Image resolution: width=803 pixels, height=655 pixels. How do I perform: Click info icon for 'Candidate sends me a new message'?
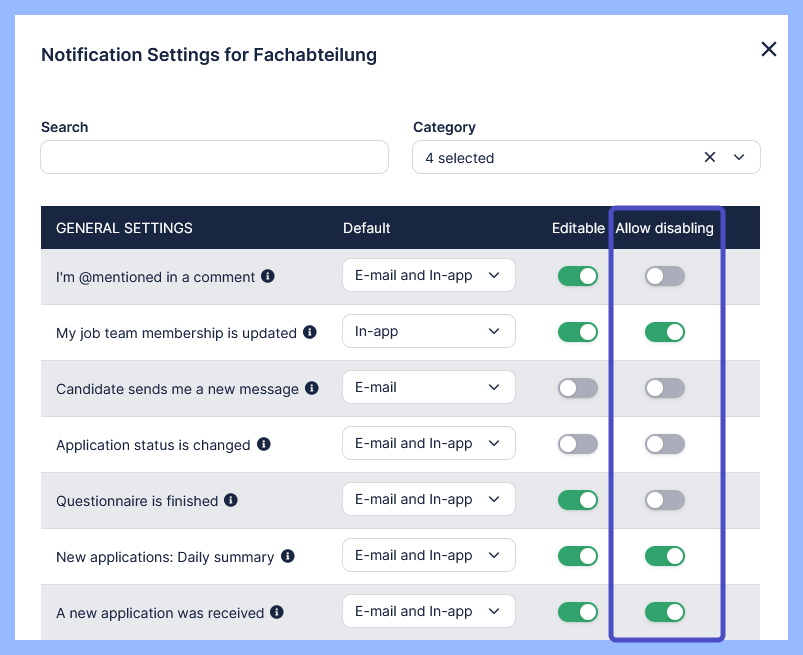(312, 388)
